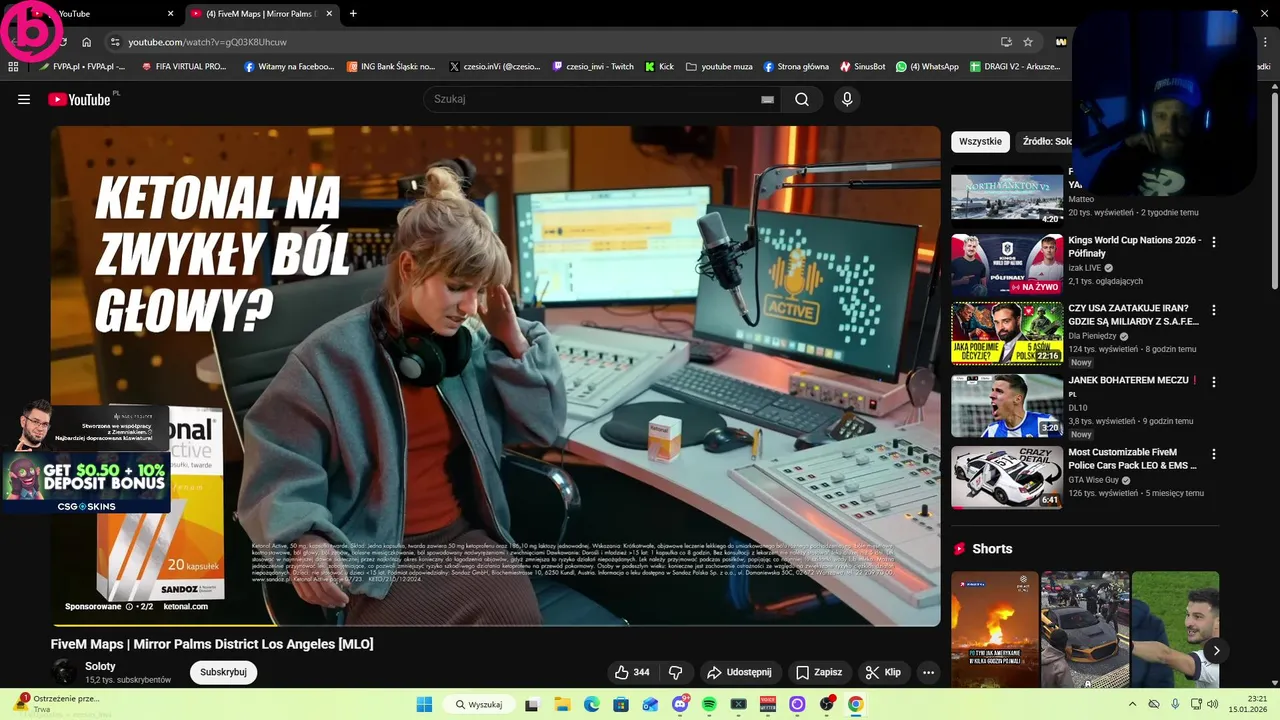Like the video with 344 likes
Screen dimensions: 1280x720
point(631,672)
